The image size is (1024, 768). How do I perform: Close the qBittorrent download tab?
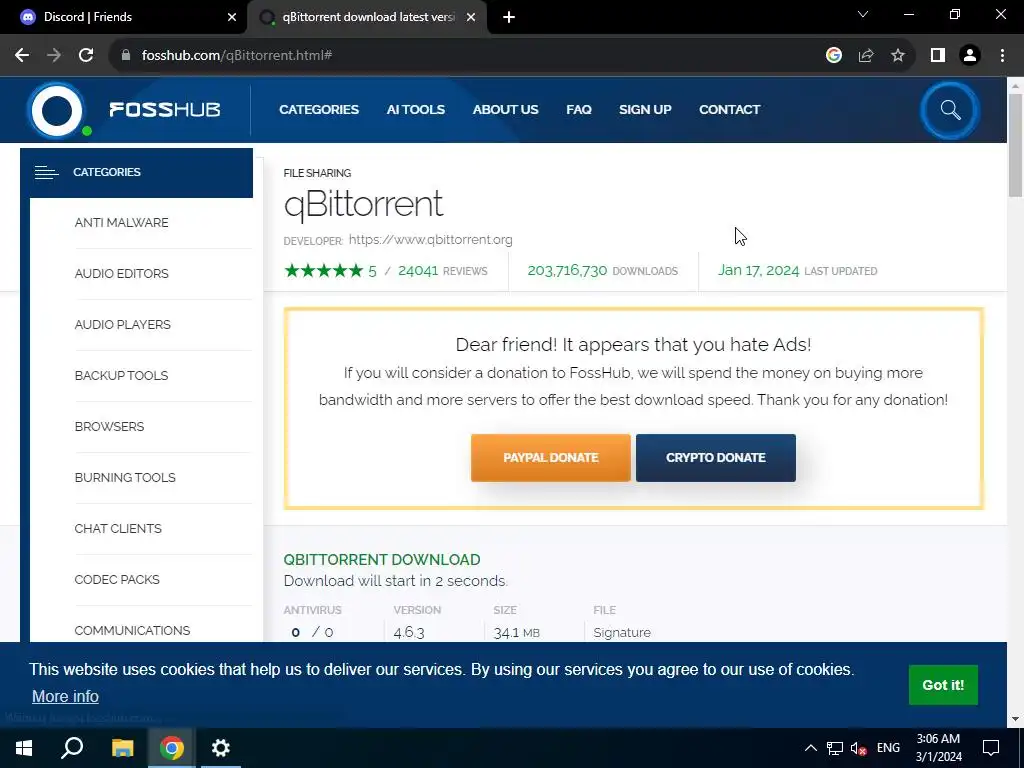point(471,18)
